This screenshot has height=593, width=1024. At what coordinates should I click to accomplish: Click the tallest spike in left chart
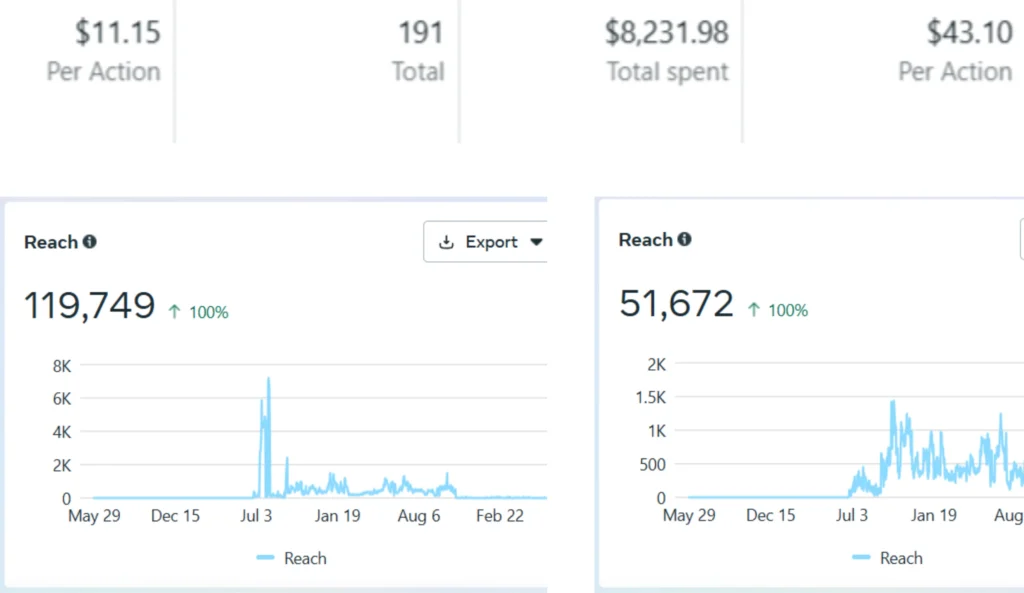point(268,380)
